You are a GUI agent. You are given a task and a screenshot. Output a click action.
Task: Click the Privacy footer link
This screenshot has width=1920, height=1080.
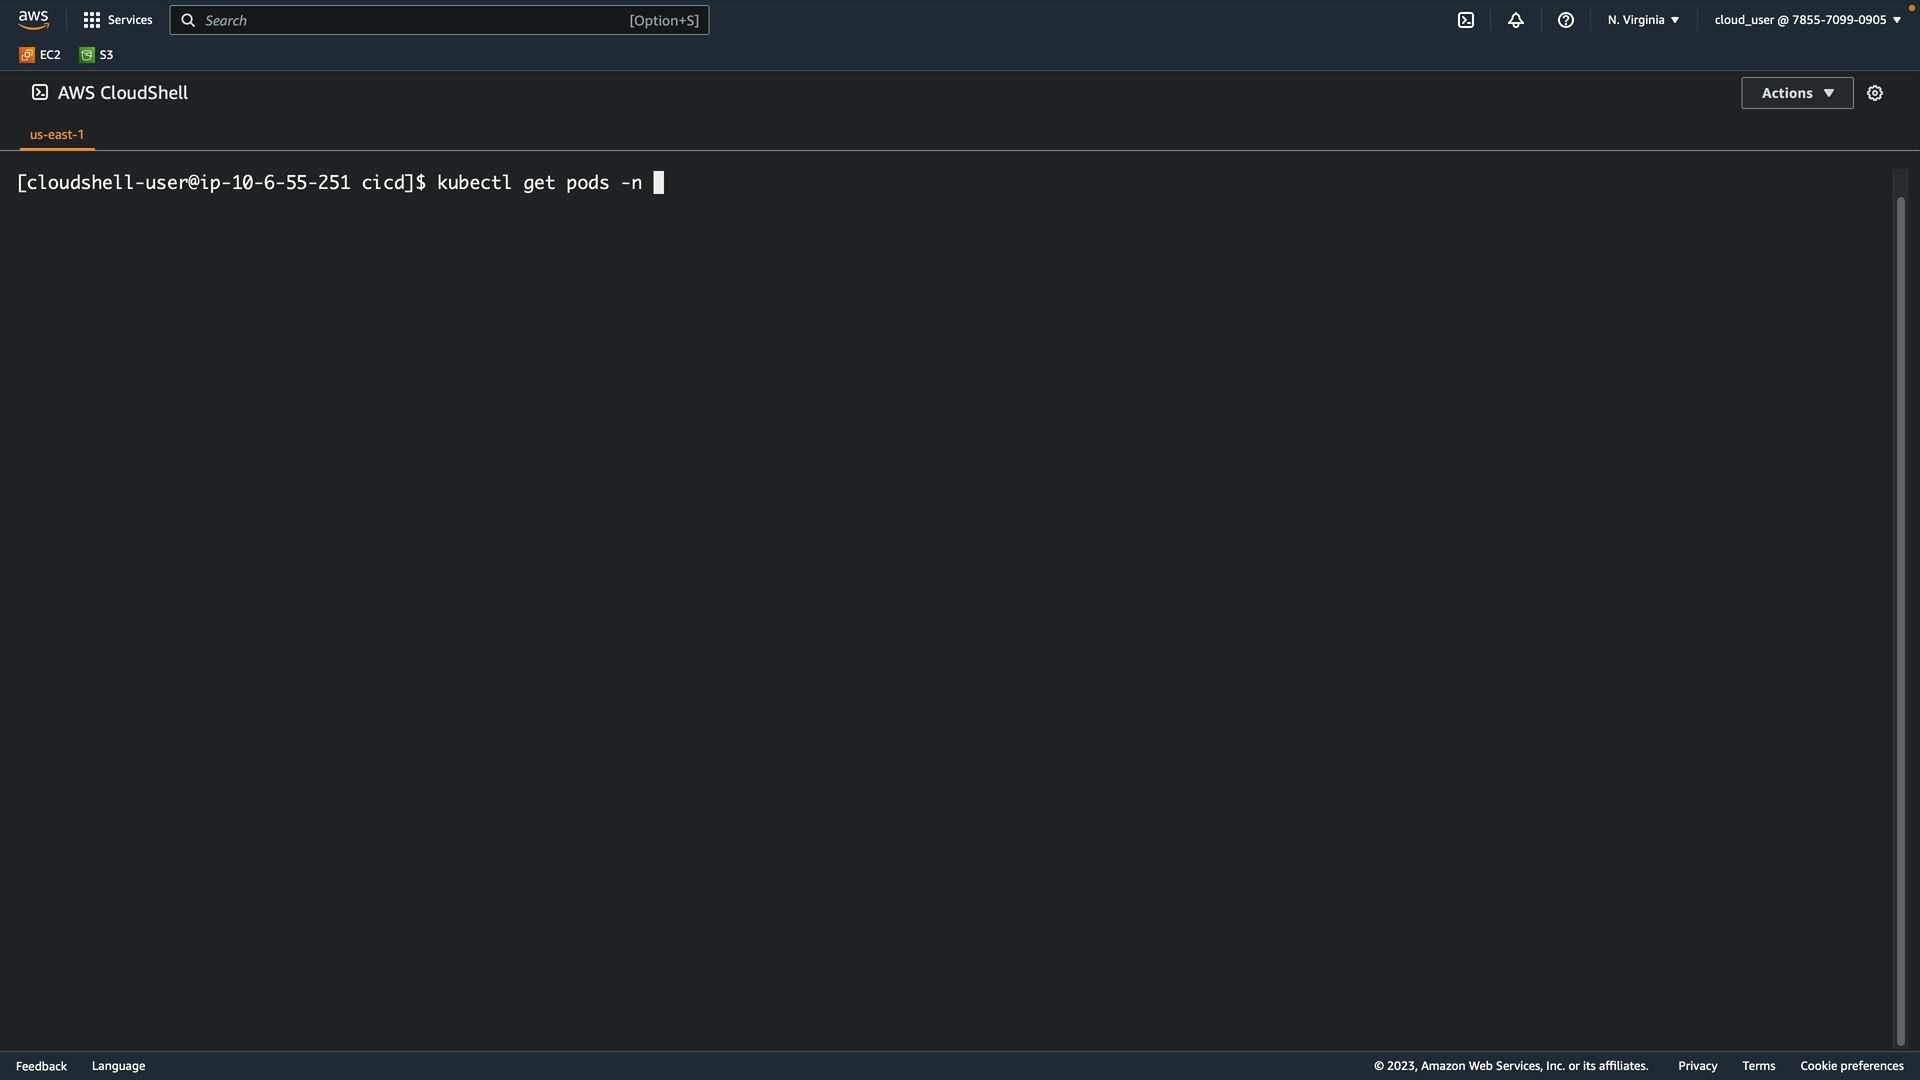point(1697,1066)
